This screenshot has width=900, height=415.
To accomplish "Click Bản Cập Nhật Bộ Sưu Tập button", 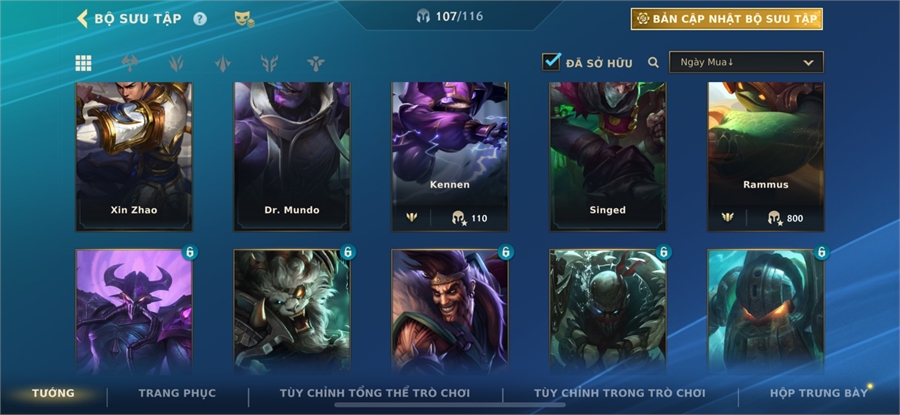I will tap(727, 19).
